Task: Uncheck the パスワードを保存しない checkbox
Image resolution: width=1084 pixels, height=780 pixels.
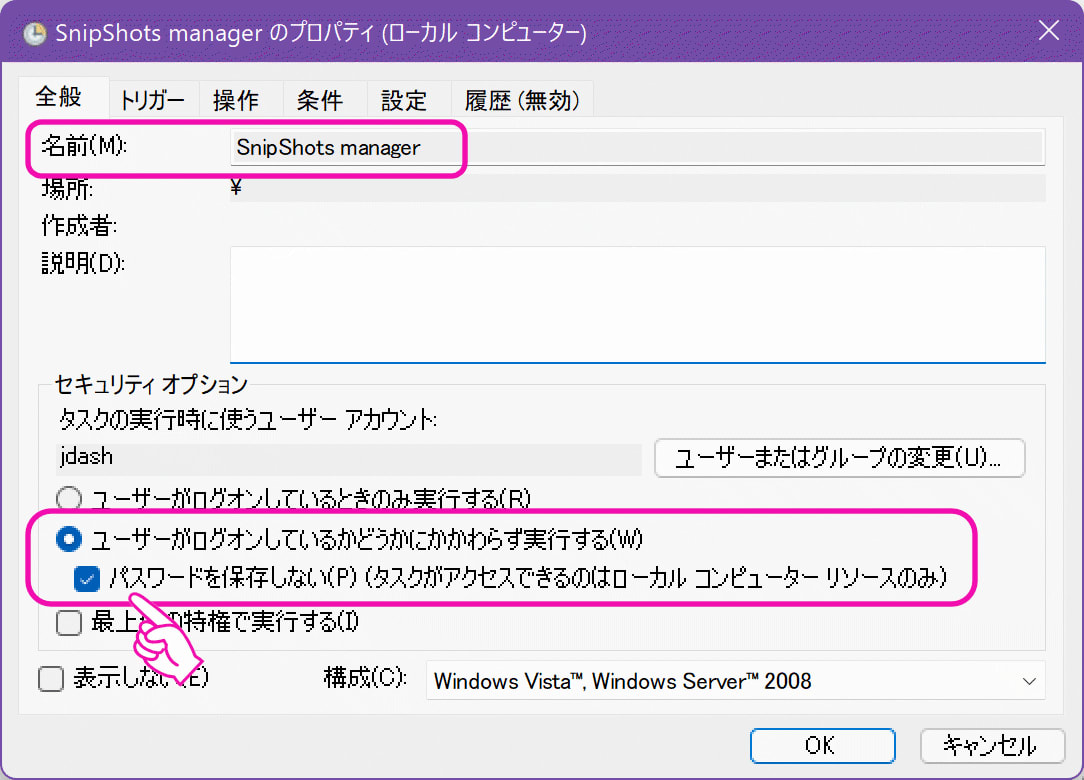Action: pyautogui.click(x=87, y=579)
